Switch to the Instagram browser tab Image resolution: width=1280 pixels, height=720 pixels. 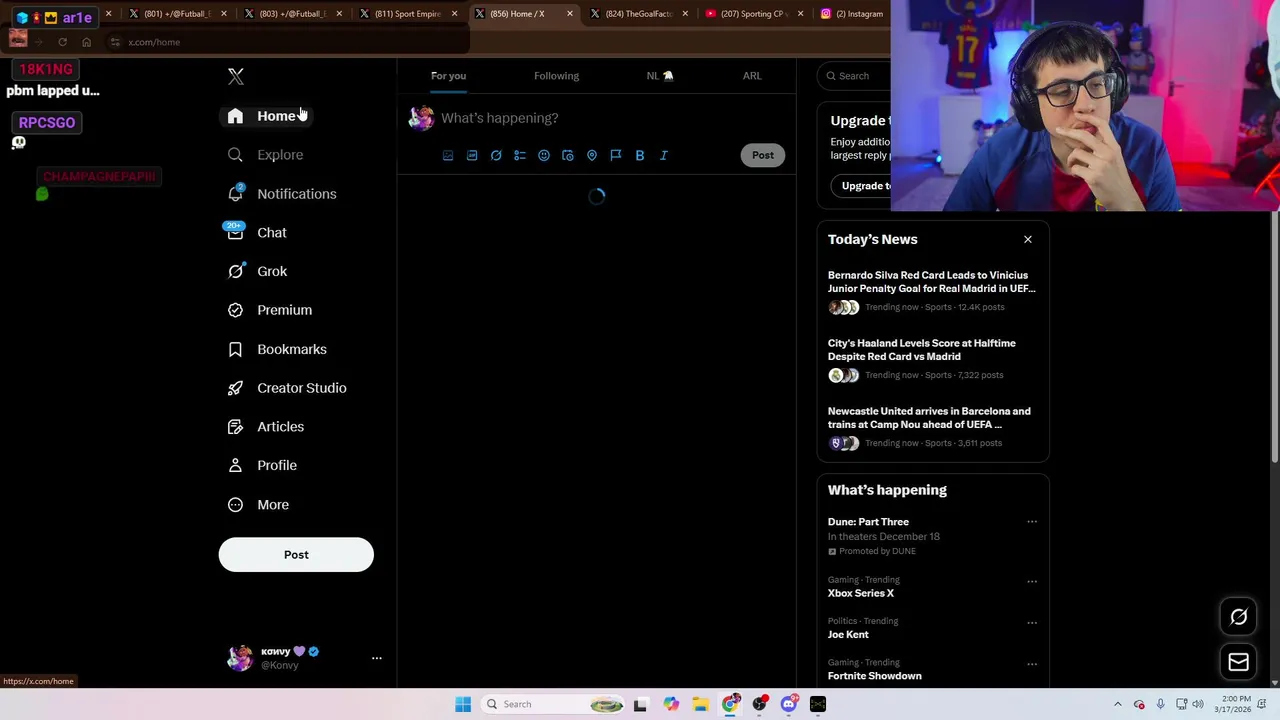tap(852, 14)
